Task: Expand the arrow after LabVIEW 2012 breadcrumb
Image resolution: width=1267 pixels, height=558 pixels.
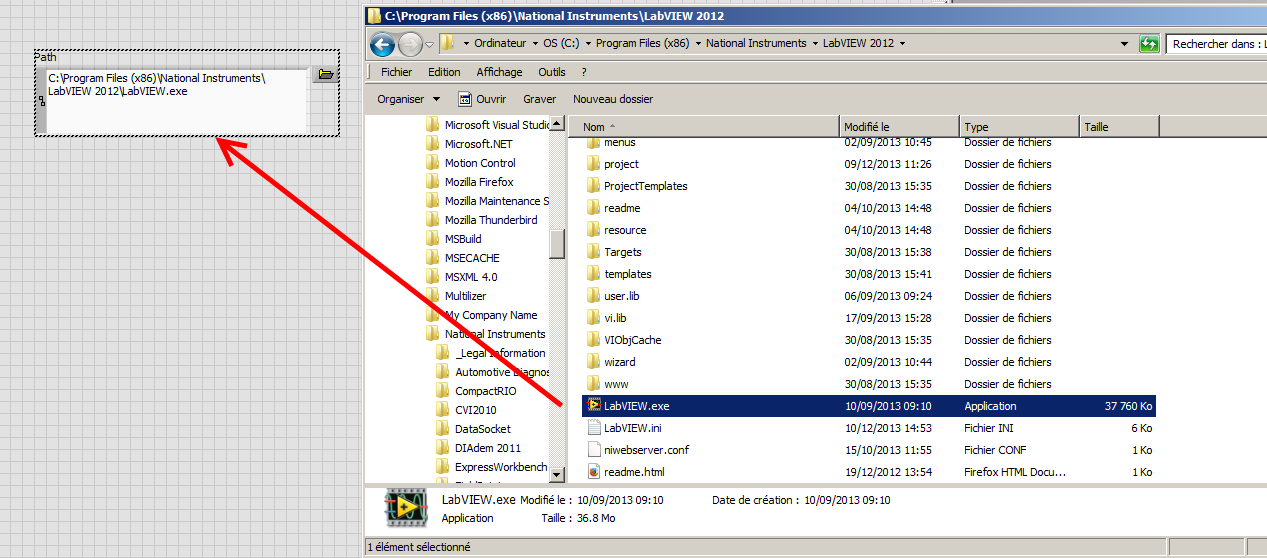Action: (x=903, y=44)
